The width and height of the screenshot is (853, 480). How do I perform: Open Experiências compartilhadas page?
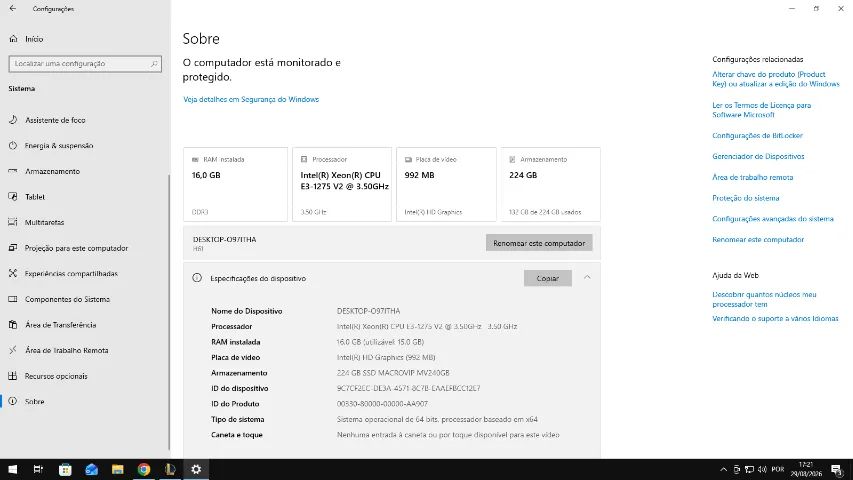point(71,273)
